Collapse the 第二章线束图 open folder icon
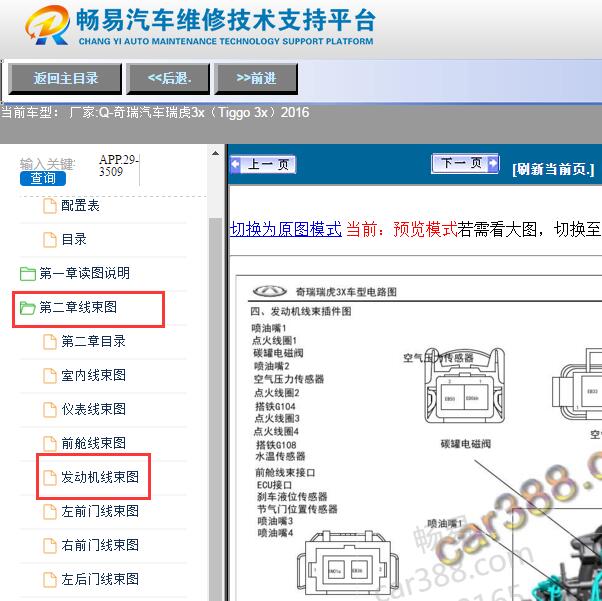Screen dimensions: 602x601 28,308
